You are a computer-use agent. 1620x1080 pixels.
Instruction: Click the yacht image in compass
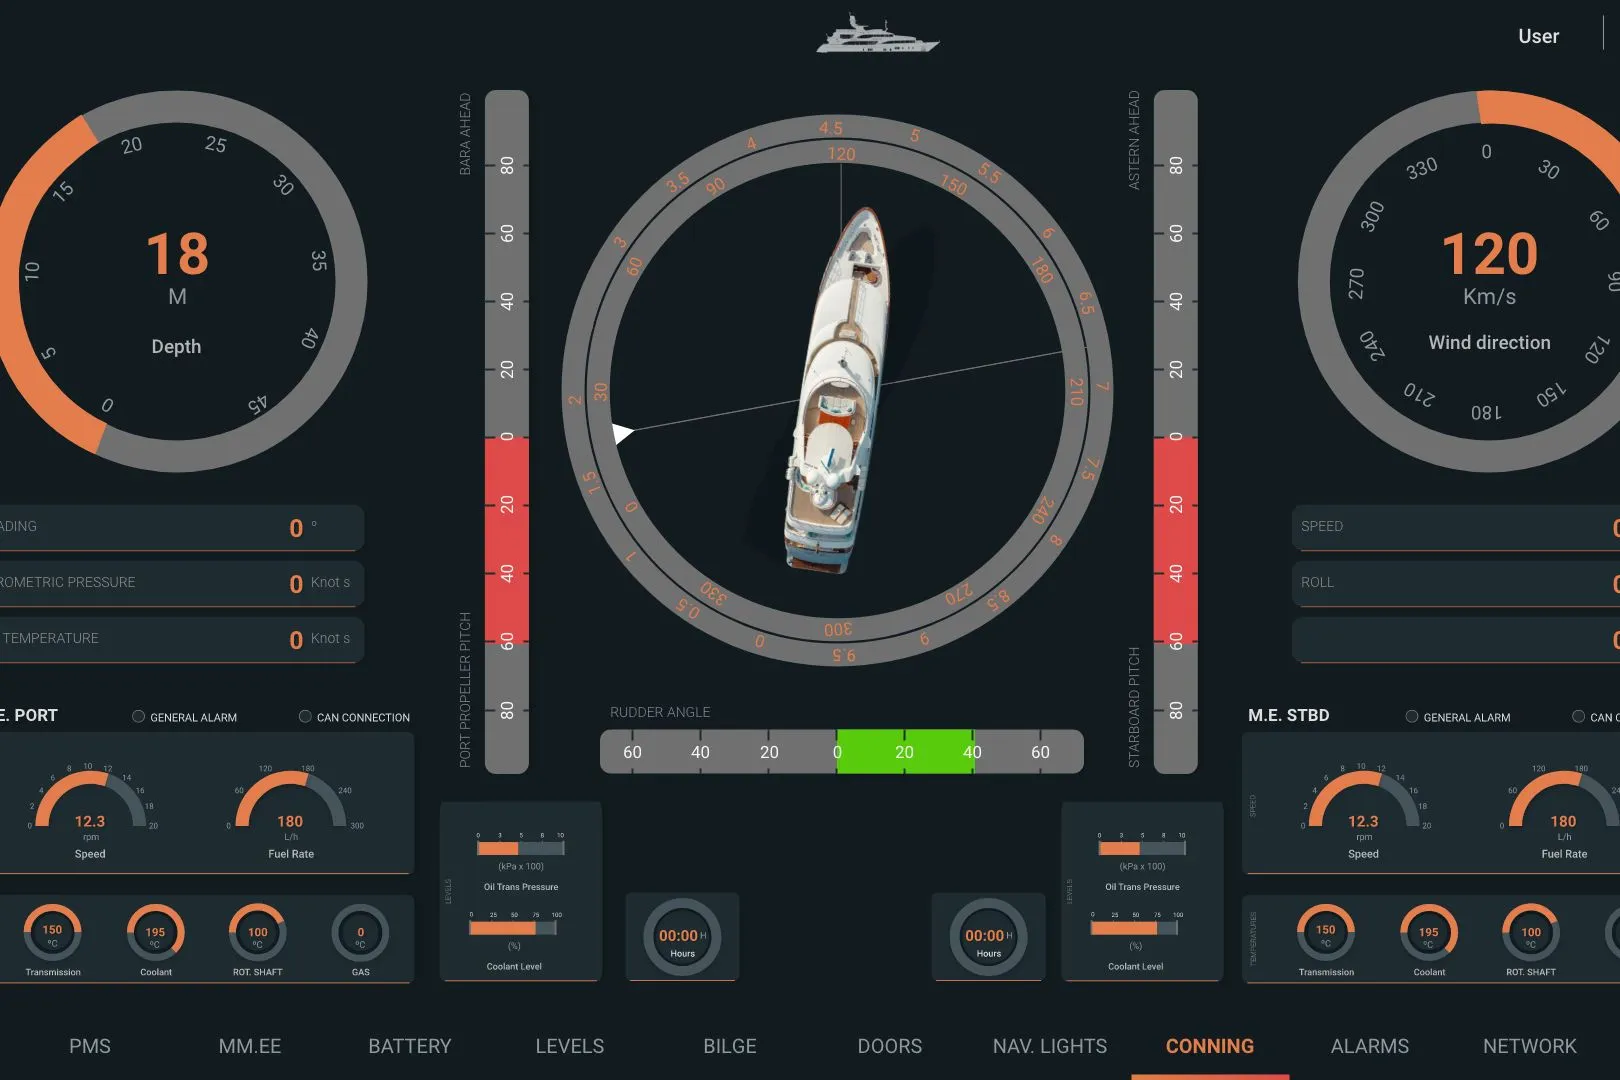838,390
